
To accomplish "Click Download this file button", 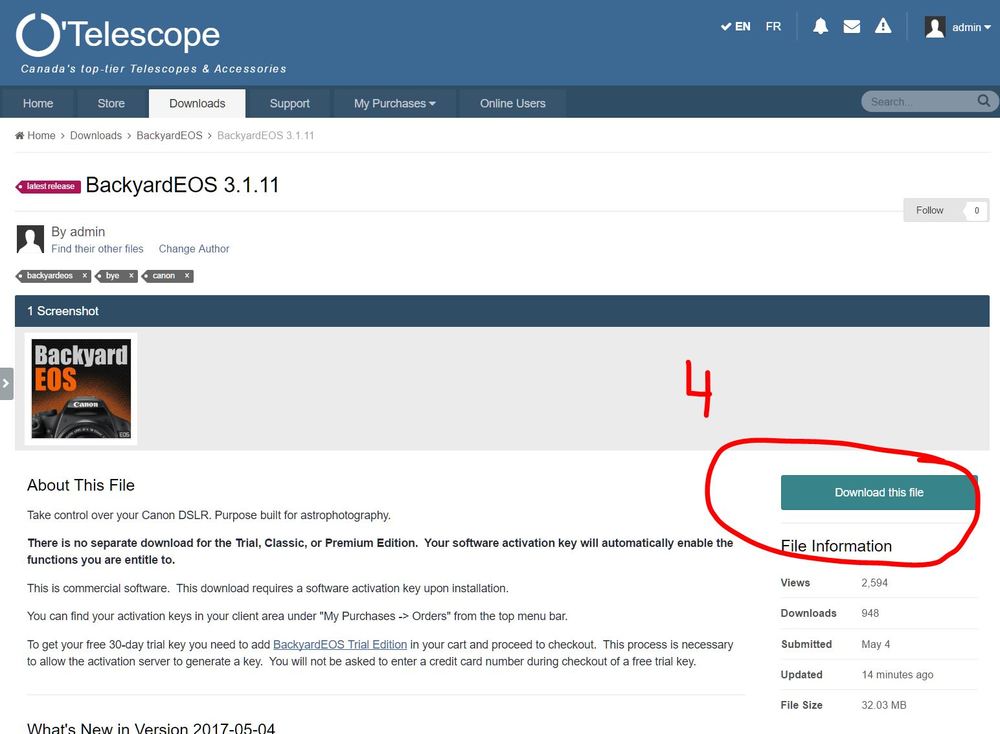I will point(879,492).
